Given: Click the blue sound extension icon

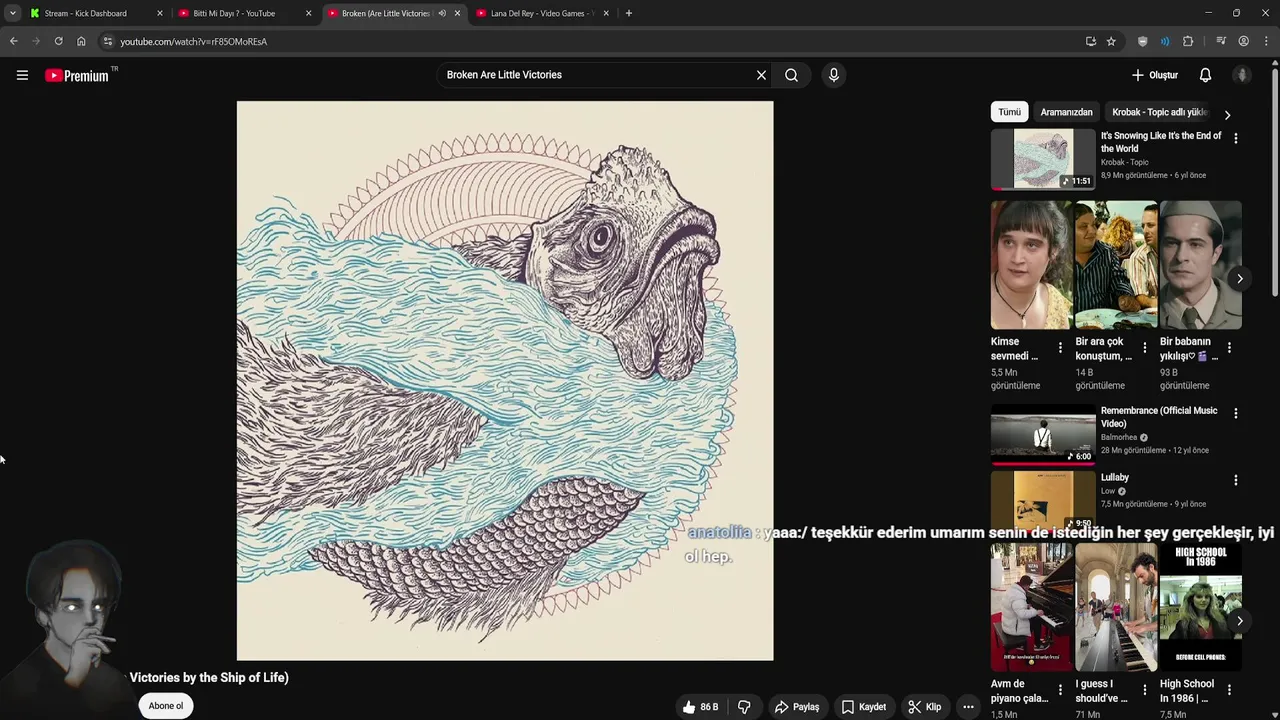Looking at the screenshot, I should point(1165,41).
